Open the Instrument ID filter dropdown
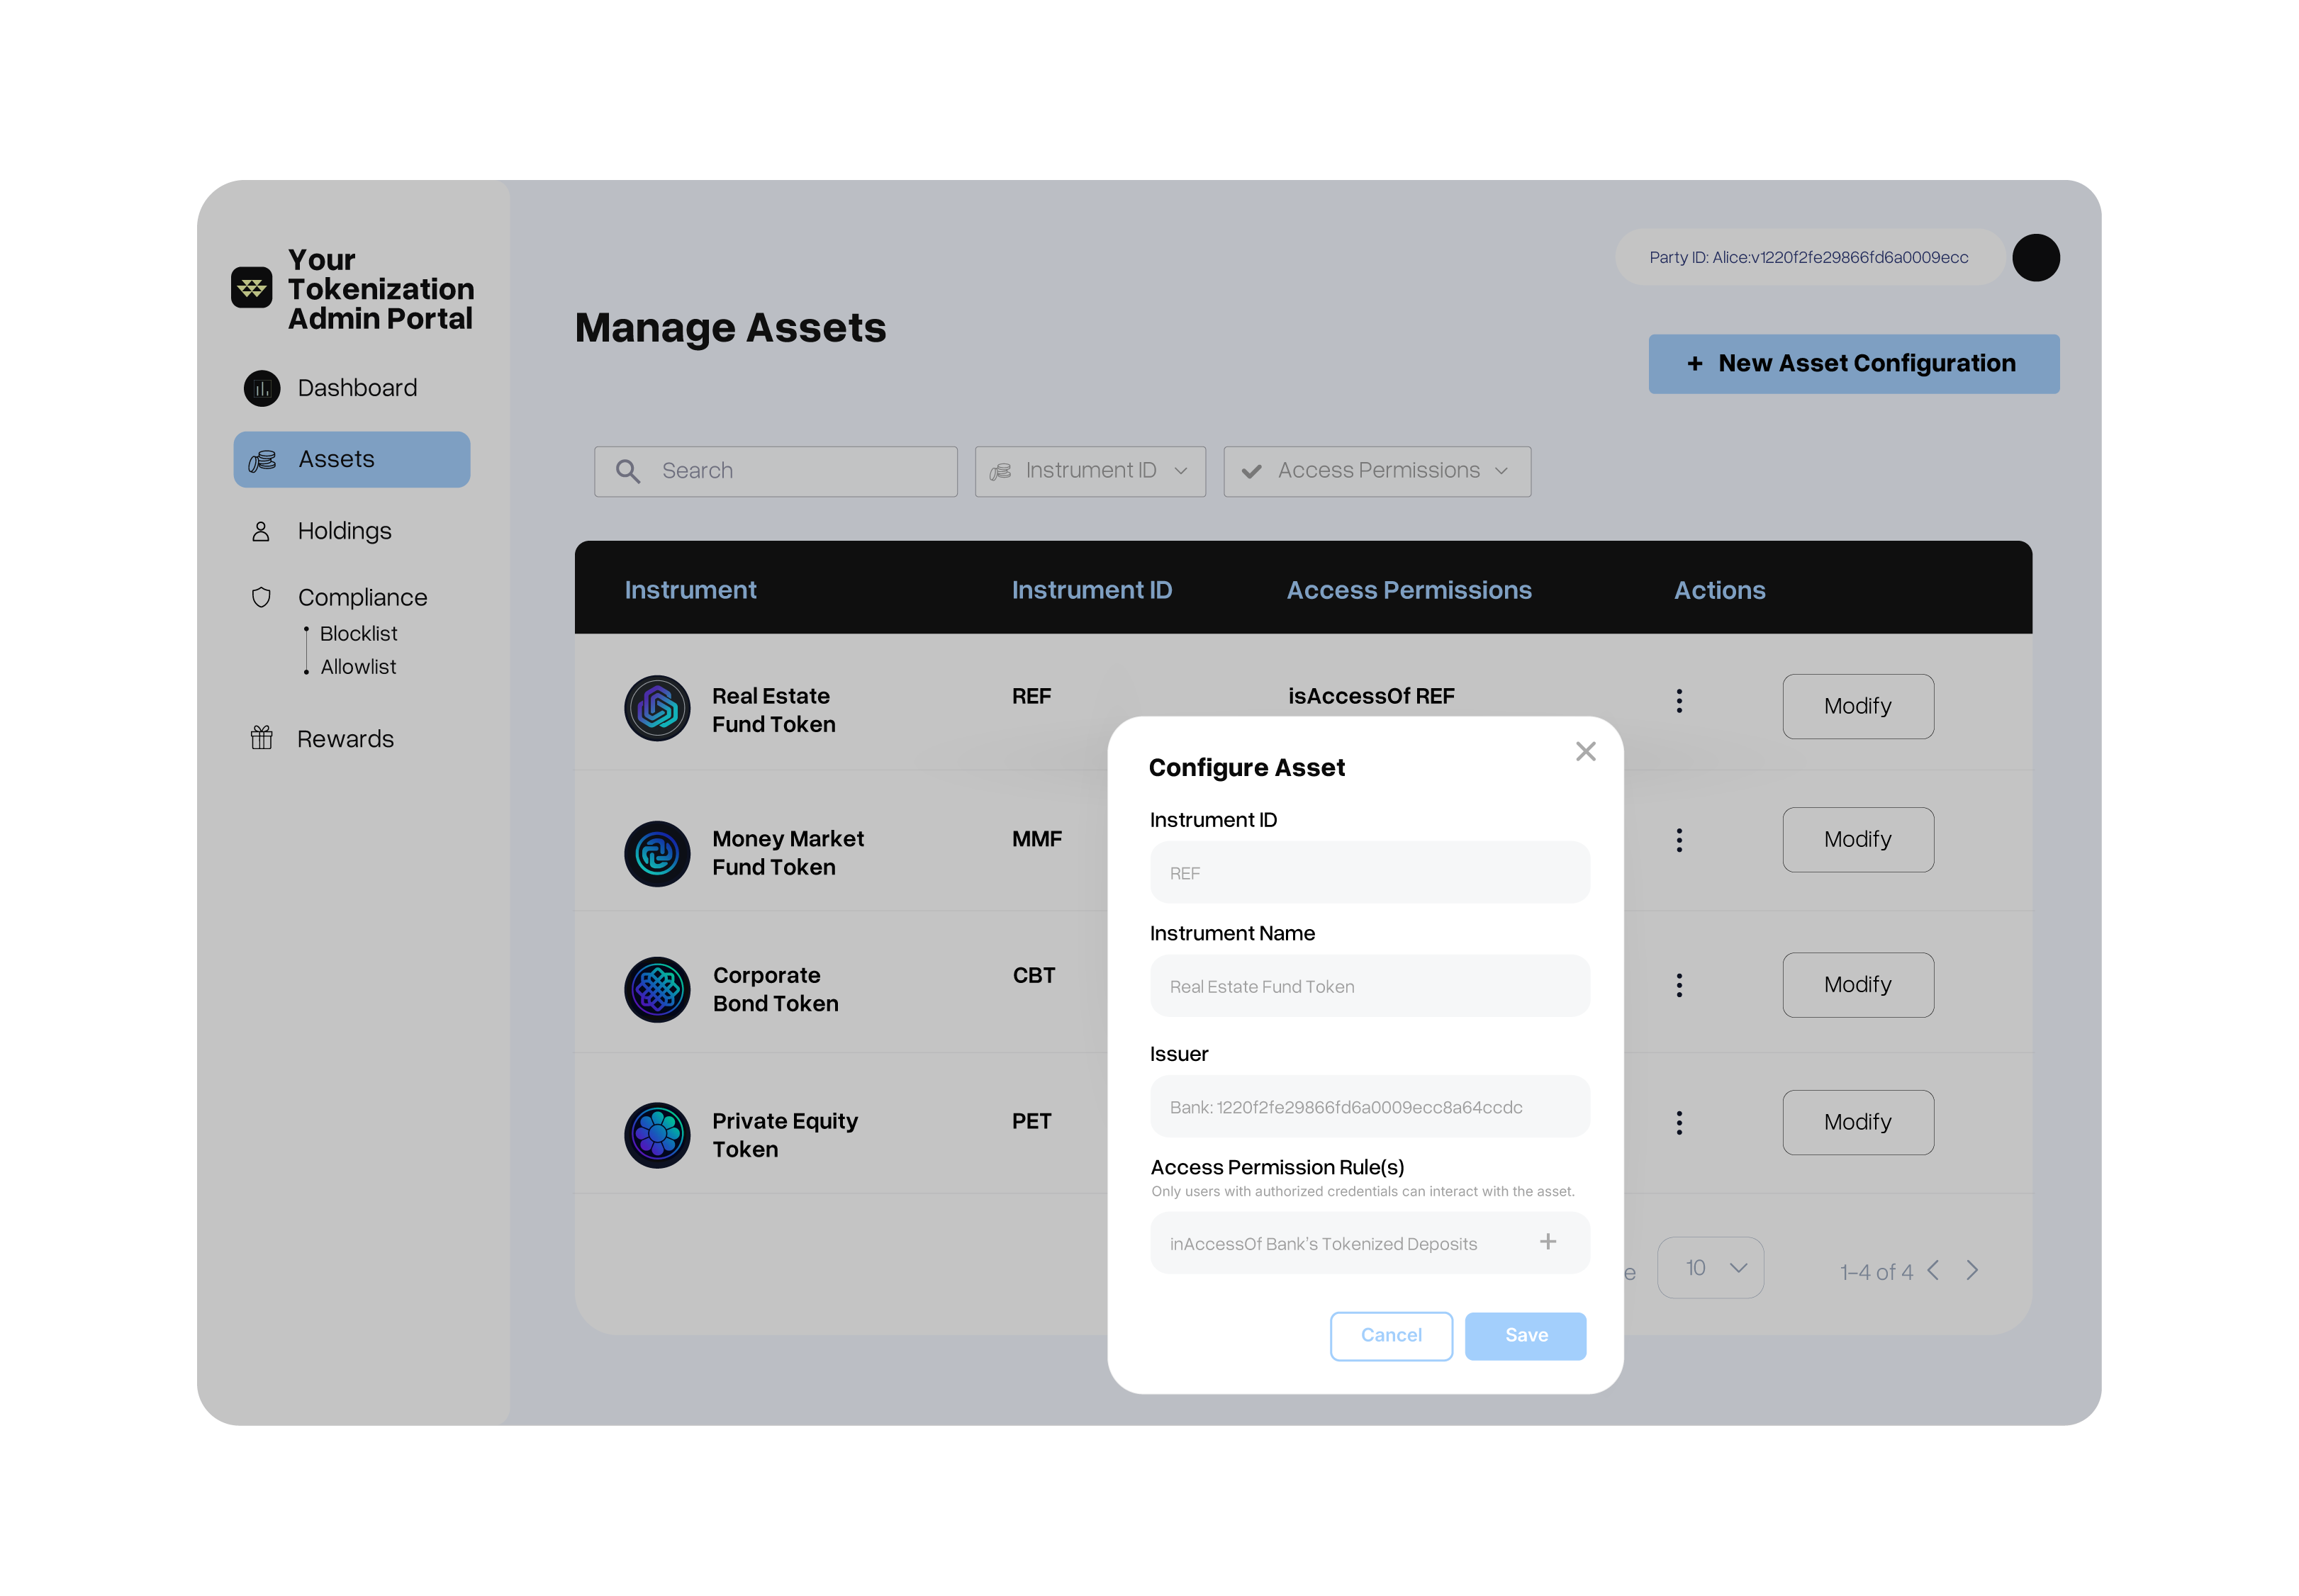Viewport: 2299px width, 1596px height. pos(1090,471)
